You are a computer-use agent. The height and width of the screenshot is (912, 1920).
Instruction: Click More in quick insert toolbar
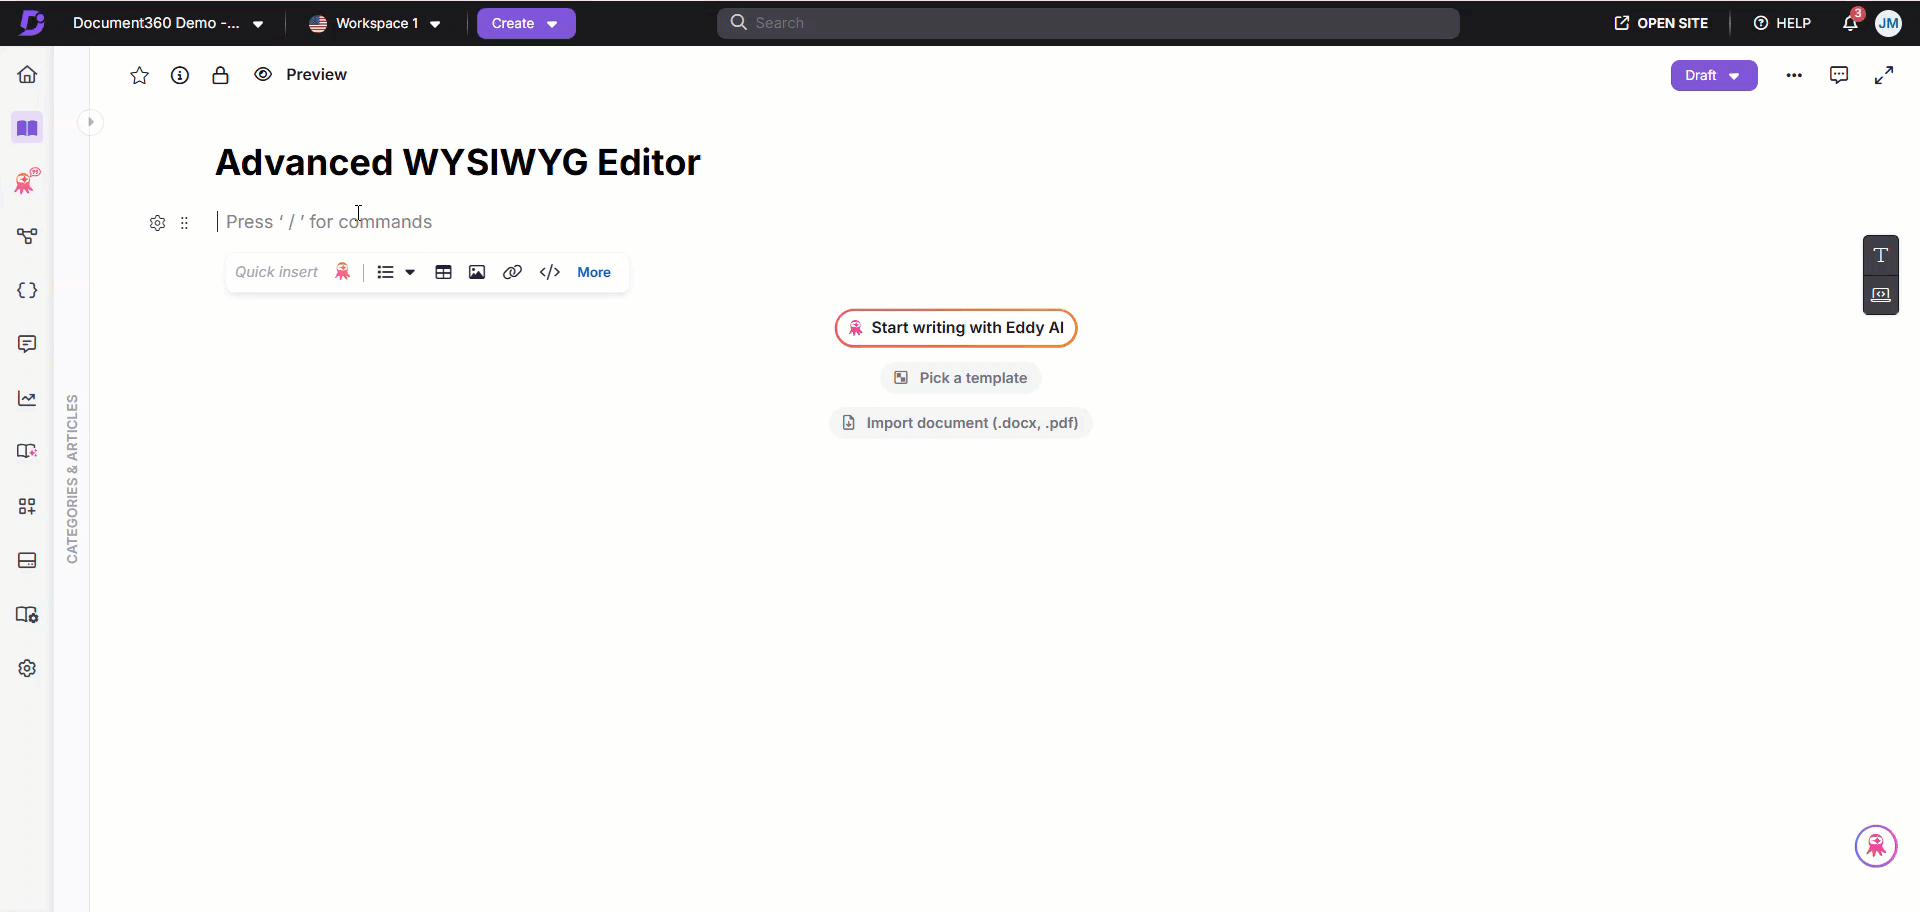coord(593,272)
